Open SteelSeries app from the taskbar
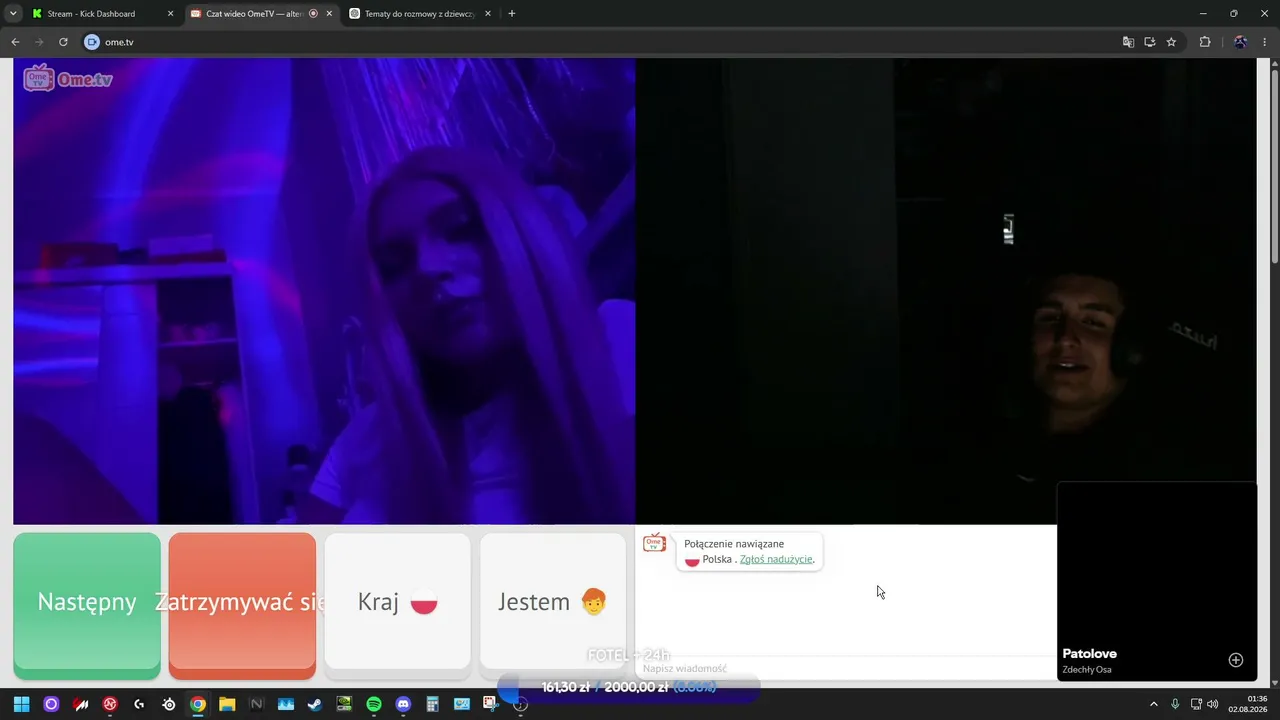Viewport: 1280px width, 720px height. (169, 704)
